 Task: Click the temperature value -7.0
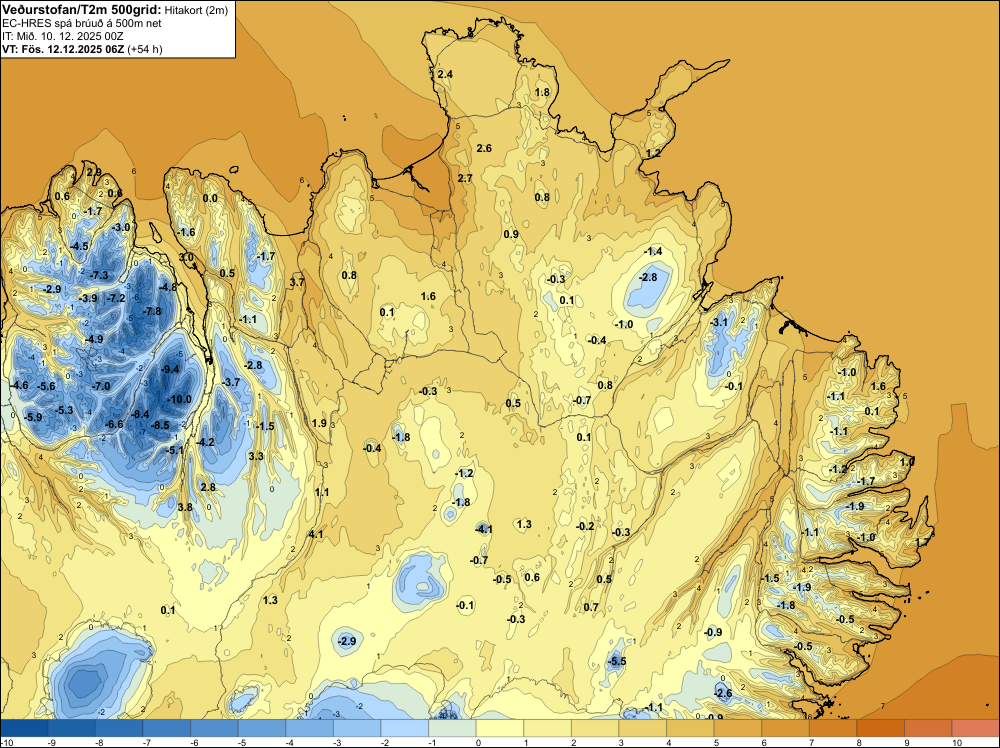click(x=101, y=386)
